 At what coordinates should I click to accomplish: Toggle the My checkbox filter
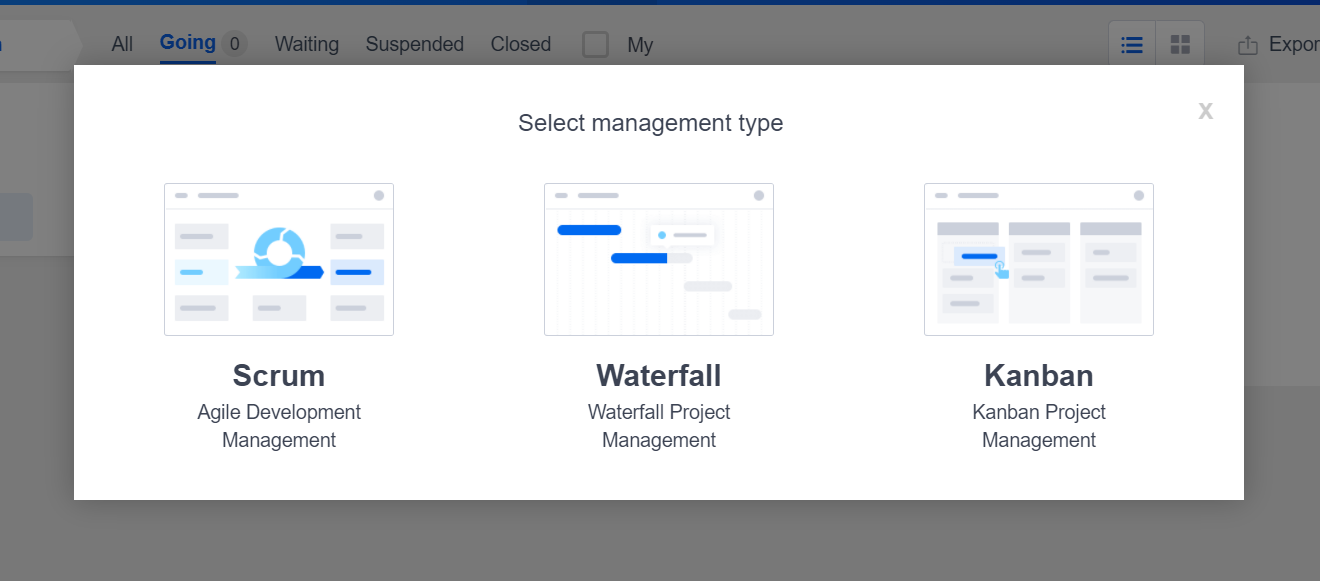coord(596,45)
